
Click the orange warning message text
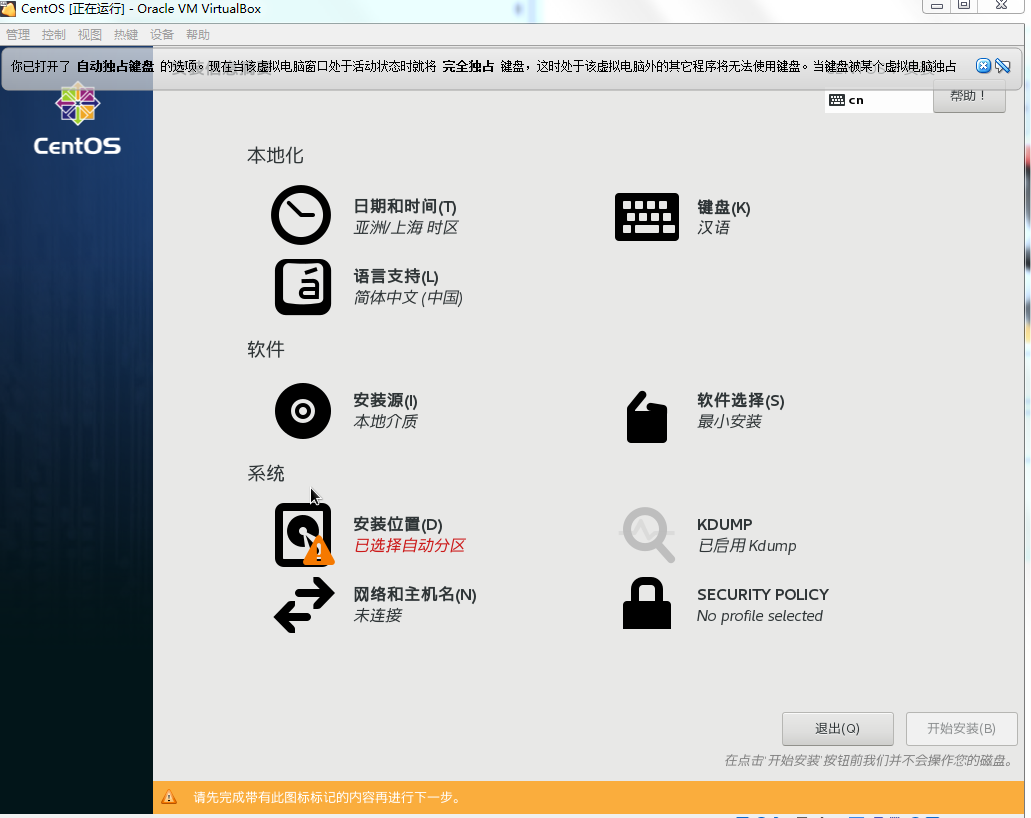pos(327,798)
